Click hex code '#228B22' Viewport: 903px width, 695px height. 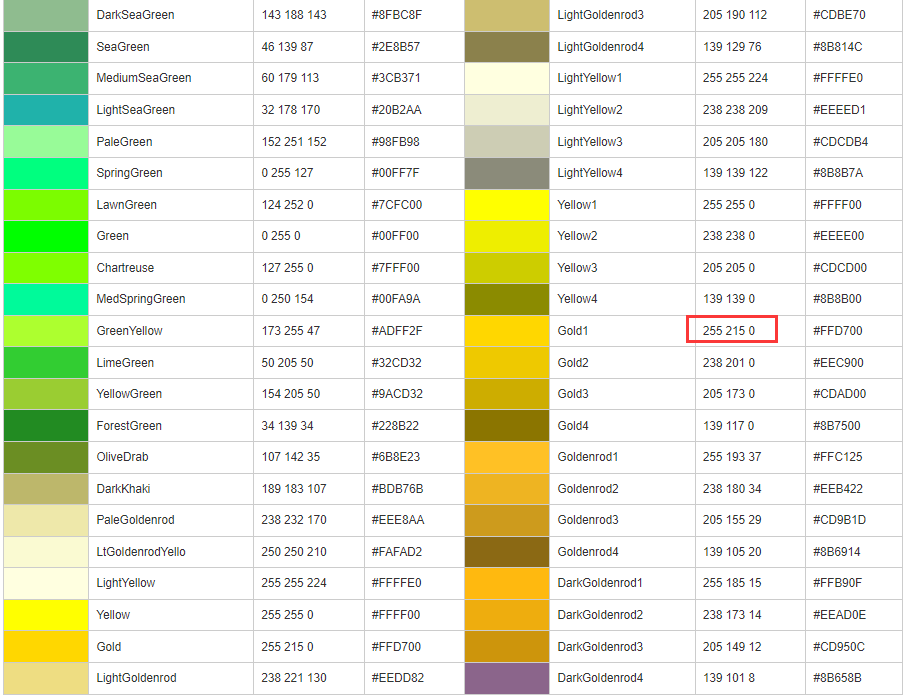[x=395, y=426]
